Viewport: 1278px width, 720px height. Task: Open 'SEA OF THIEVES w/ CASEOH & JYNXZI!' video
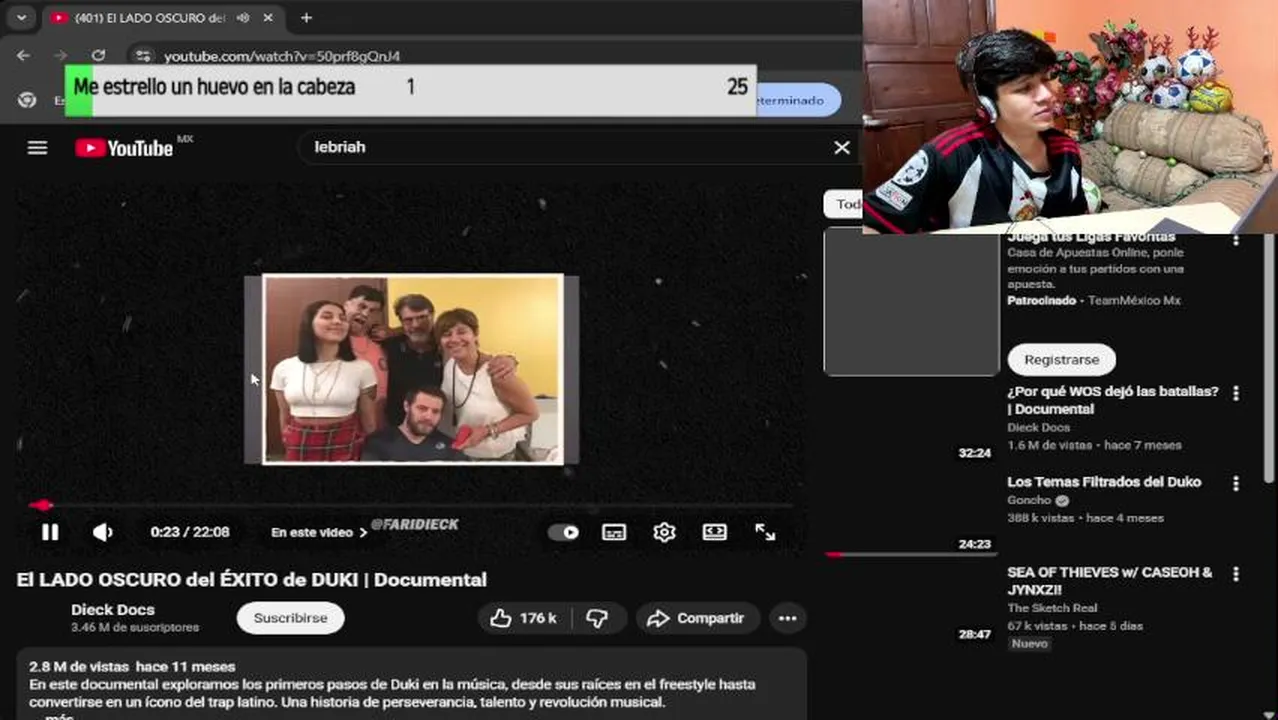pos(1110,580)
